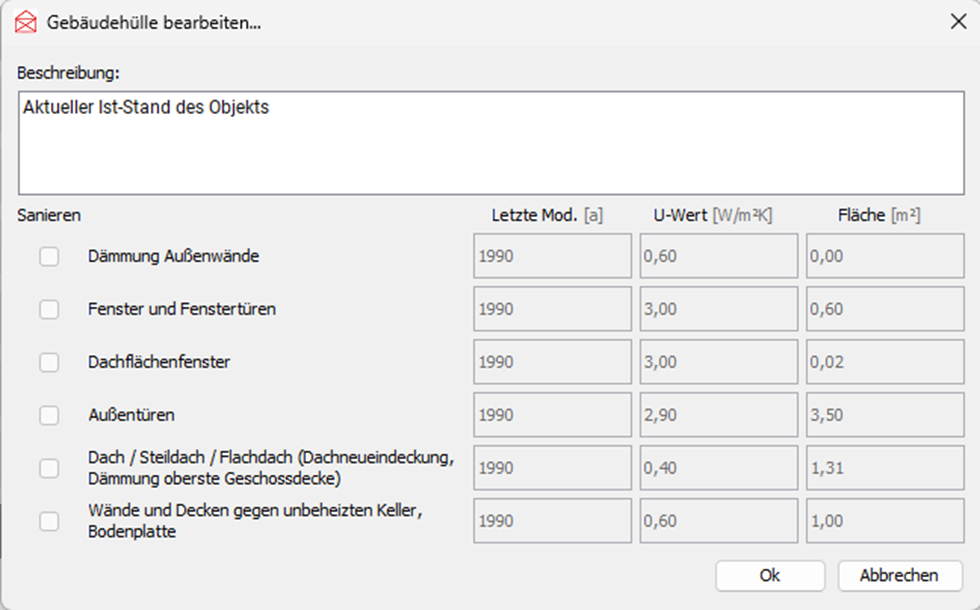
Task: Click into the Beschreibung text area
Action: 489,143
